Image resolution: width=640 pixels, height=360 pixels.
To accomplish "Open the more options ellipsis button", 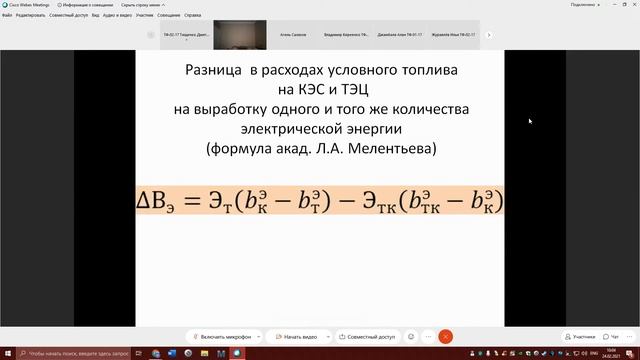I will (x=428, y=337).
